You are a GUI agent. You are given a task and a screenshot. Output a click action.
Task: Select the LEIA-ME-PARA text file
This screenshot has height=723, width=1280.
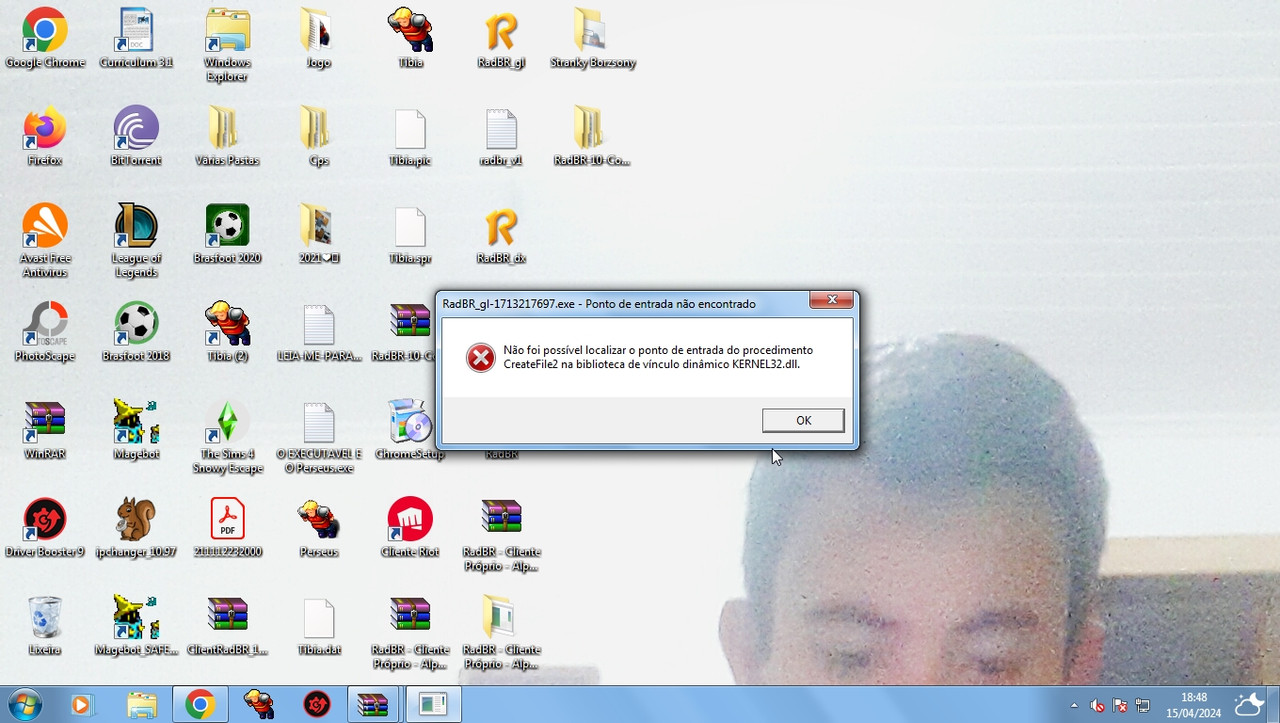click(x=318, y=332)
